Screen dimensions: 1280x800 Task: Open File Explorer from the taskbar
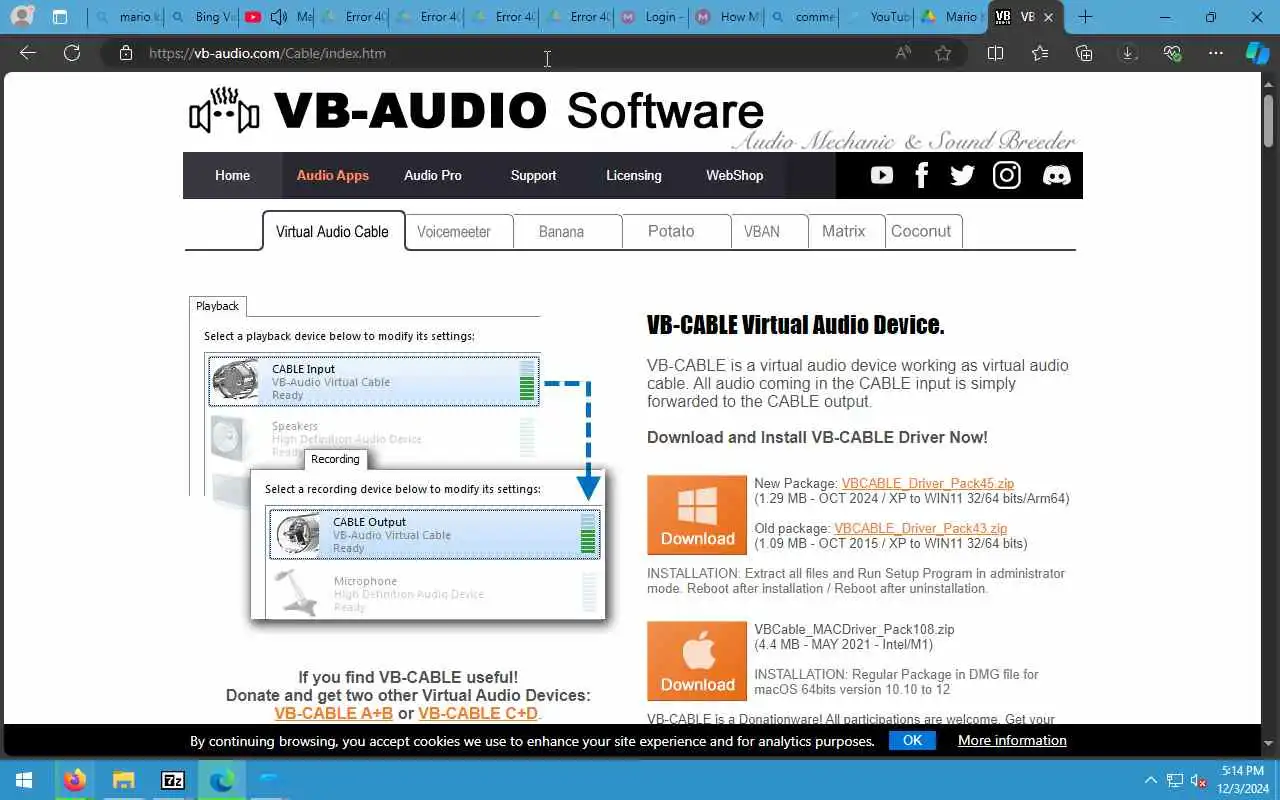point(123,780)
